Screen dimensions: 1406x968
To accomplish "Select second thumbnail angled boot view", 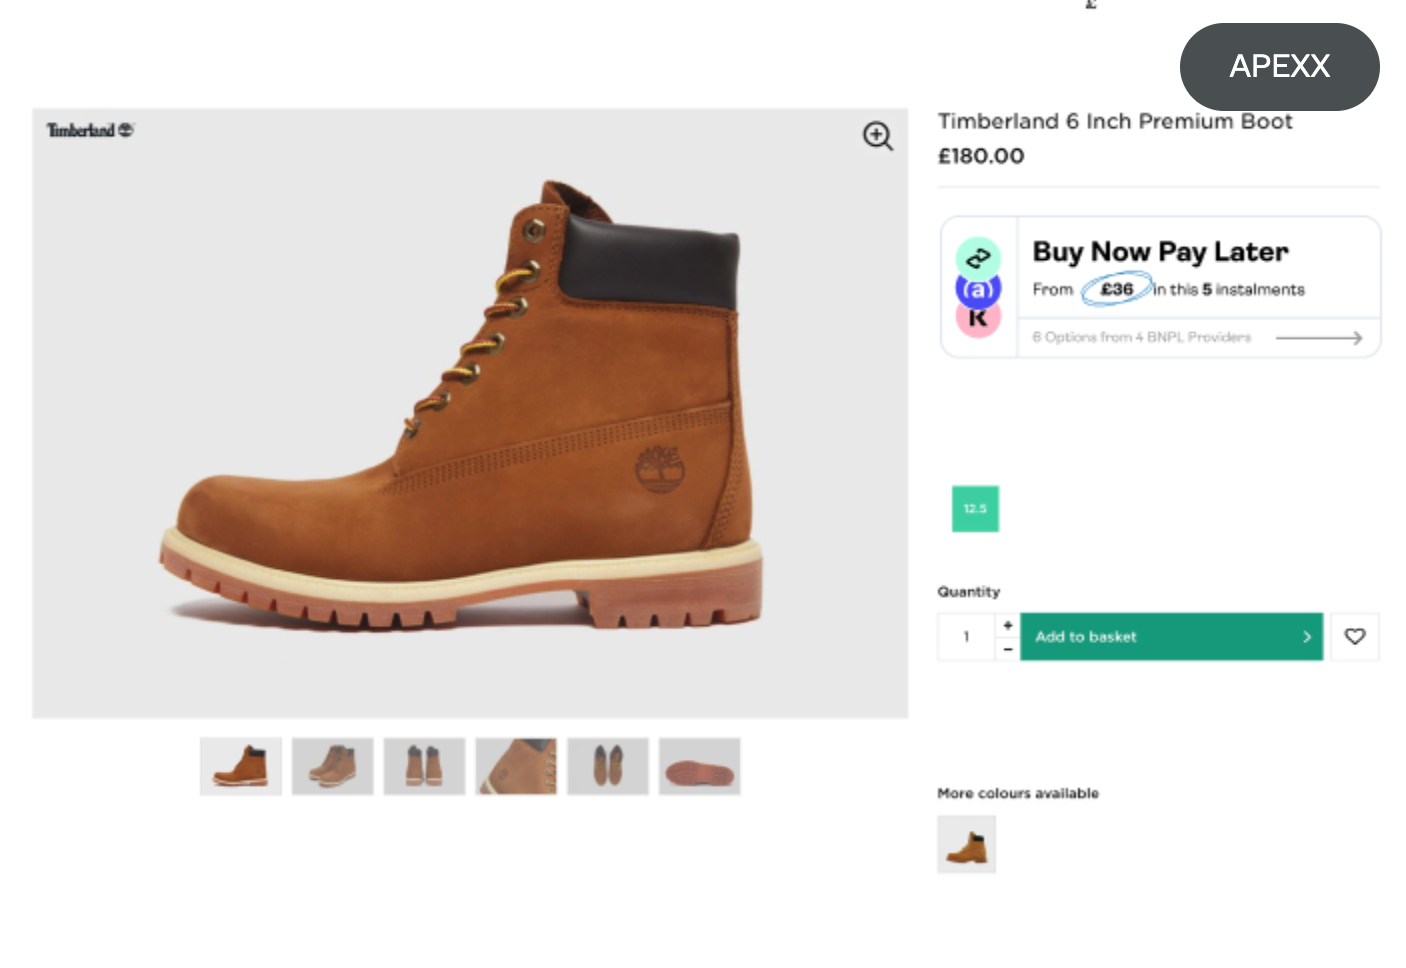I will 333,767.
